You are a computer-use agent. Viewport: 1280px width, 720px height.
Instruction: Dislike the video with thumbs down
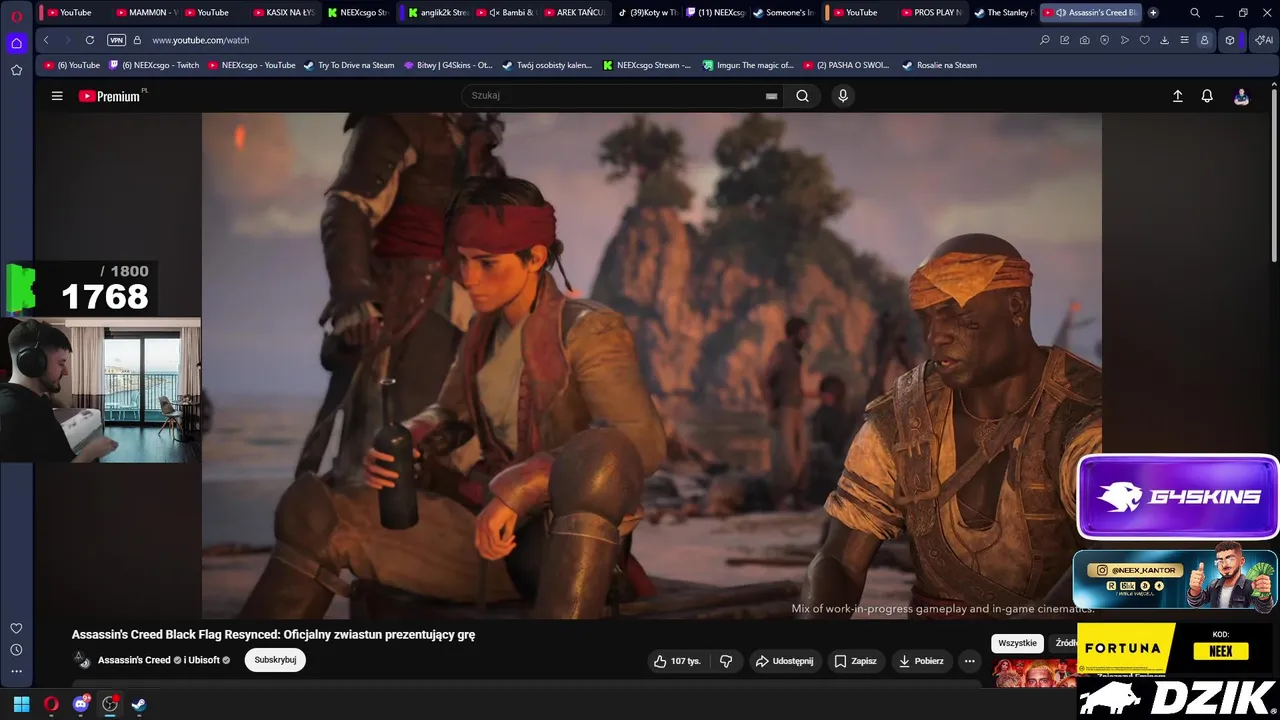(726, 661)
